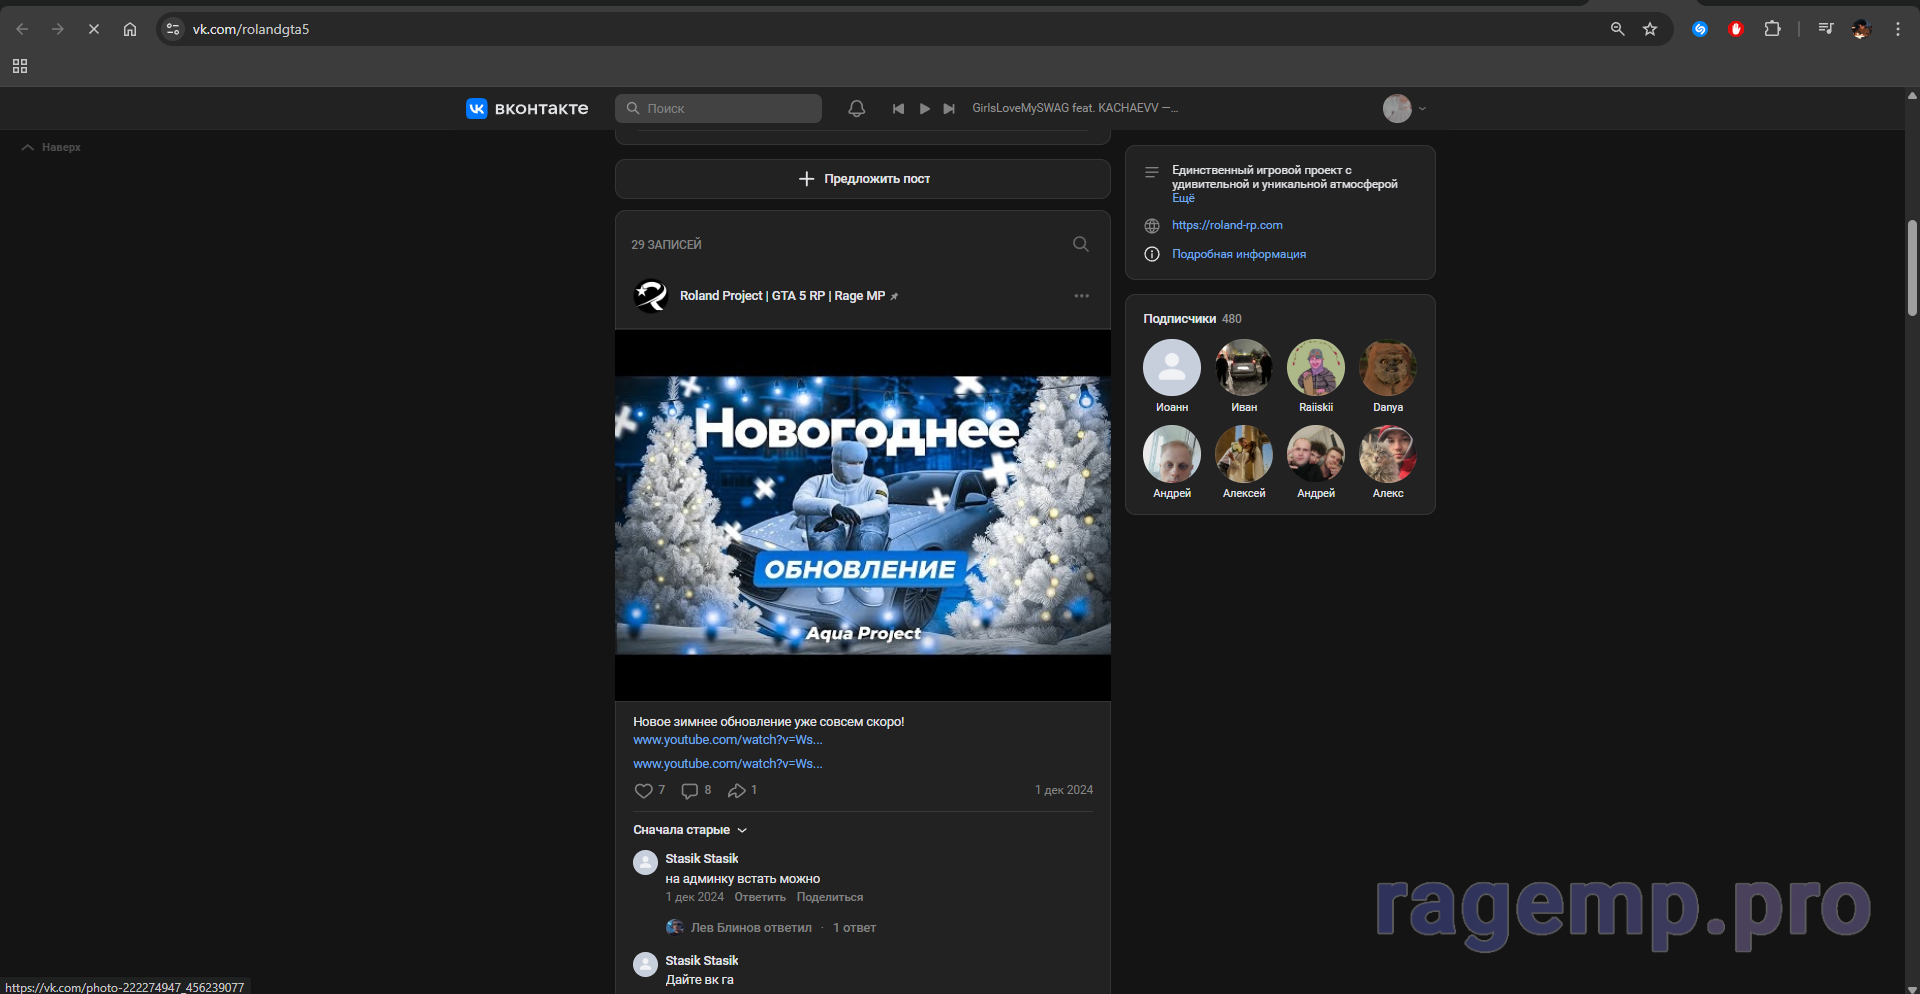Like the New Year update post
Viewport: 1920px width, 994px height.
point(643,791)
